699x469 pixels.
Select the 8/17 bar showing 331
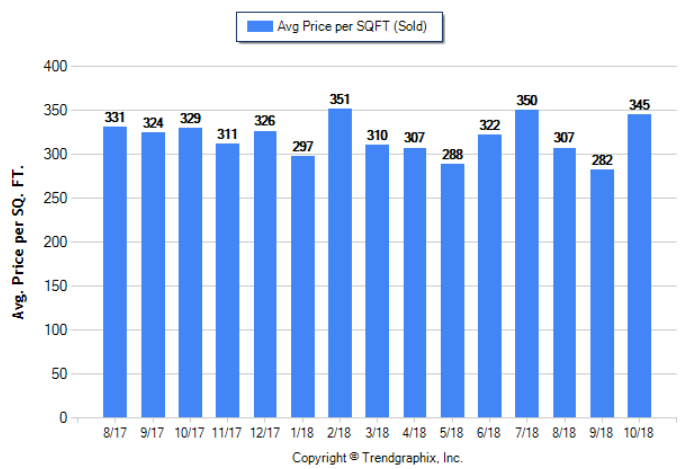[x=115, y=272]
